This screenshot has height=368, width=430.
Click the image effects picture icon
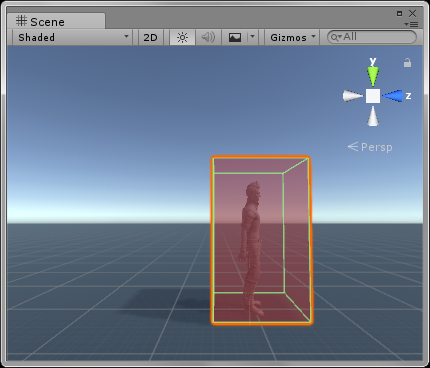[x=235, y=37]
